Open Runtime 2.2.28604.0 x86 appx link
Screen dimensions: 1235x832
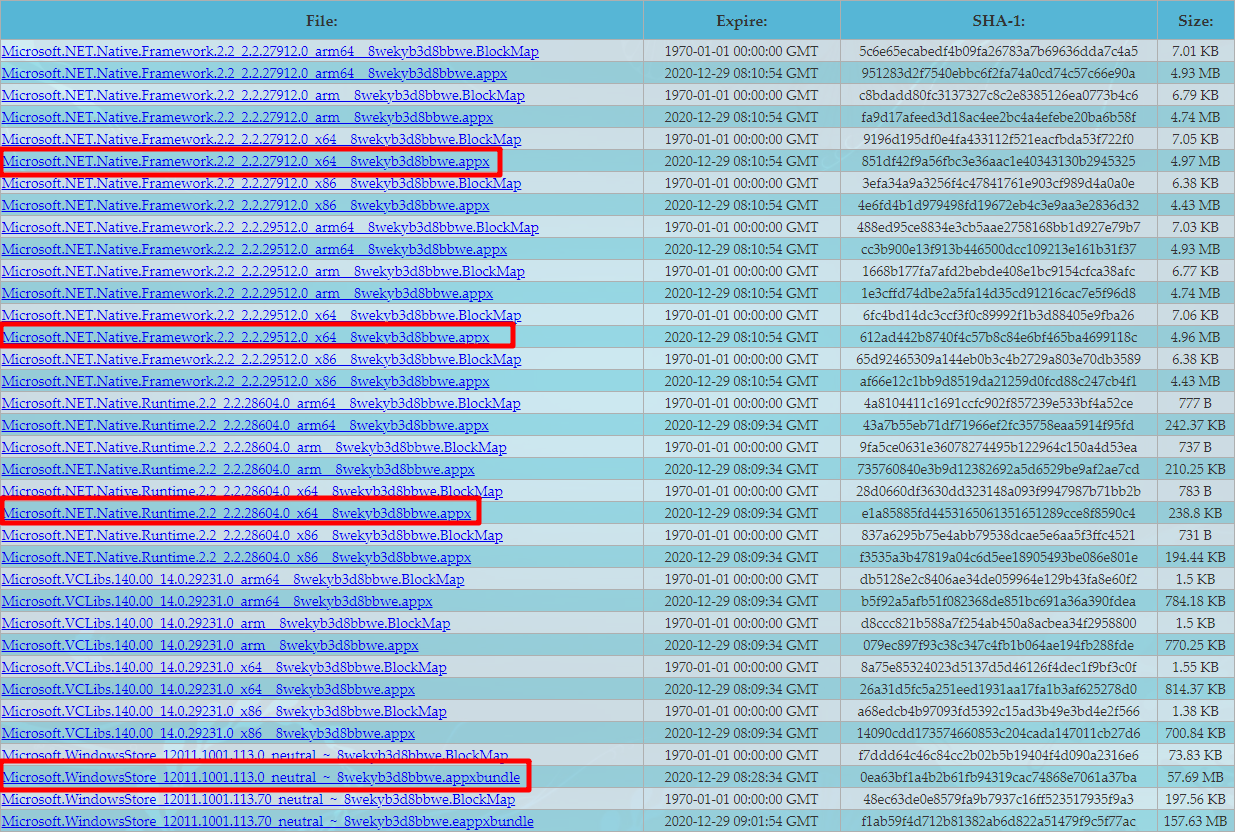pyautogui.click(x=236, y=557)
